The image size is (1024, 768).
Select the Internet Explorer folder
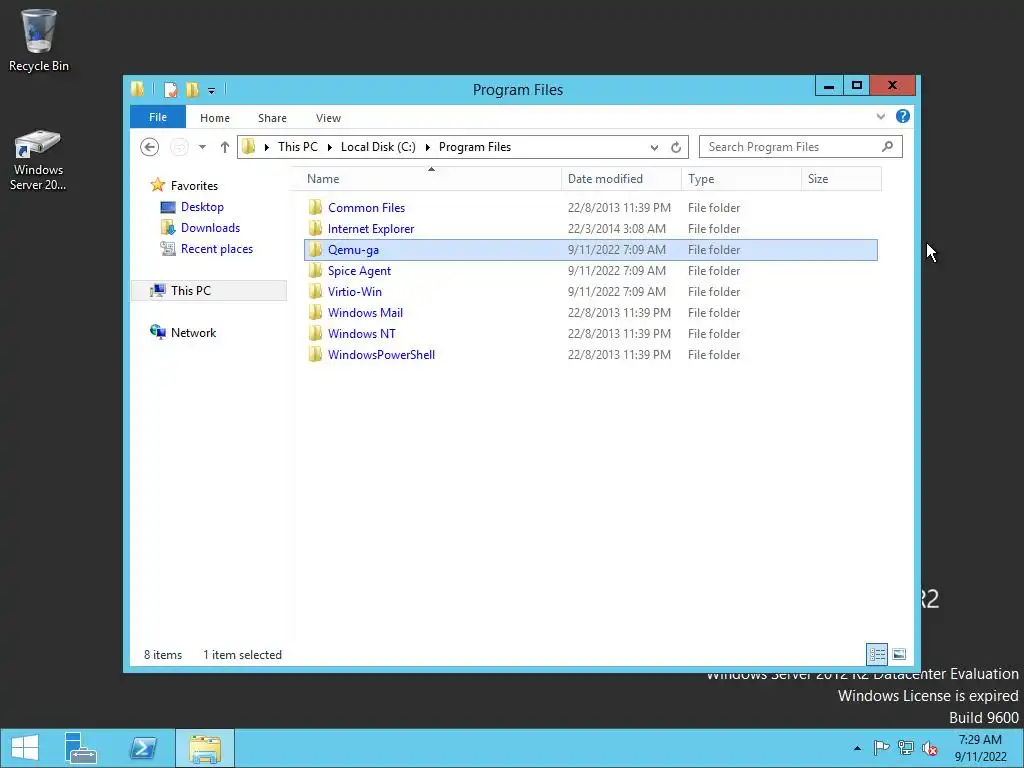tap(371, 229)
